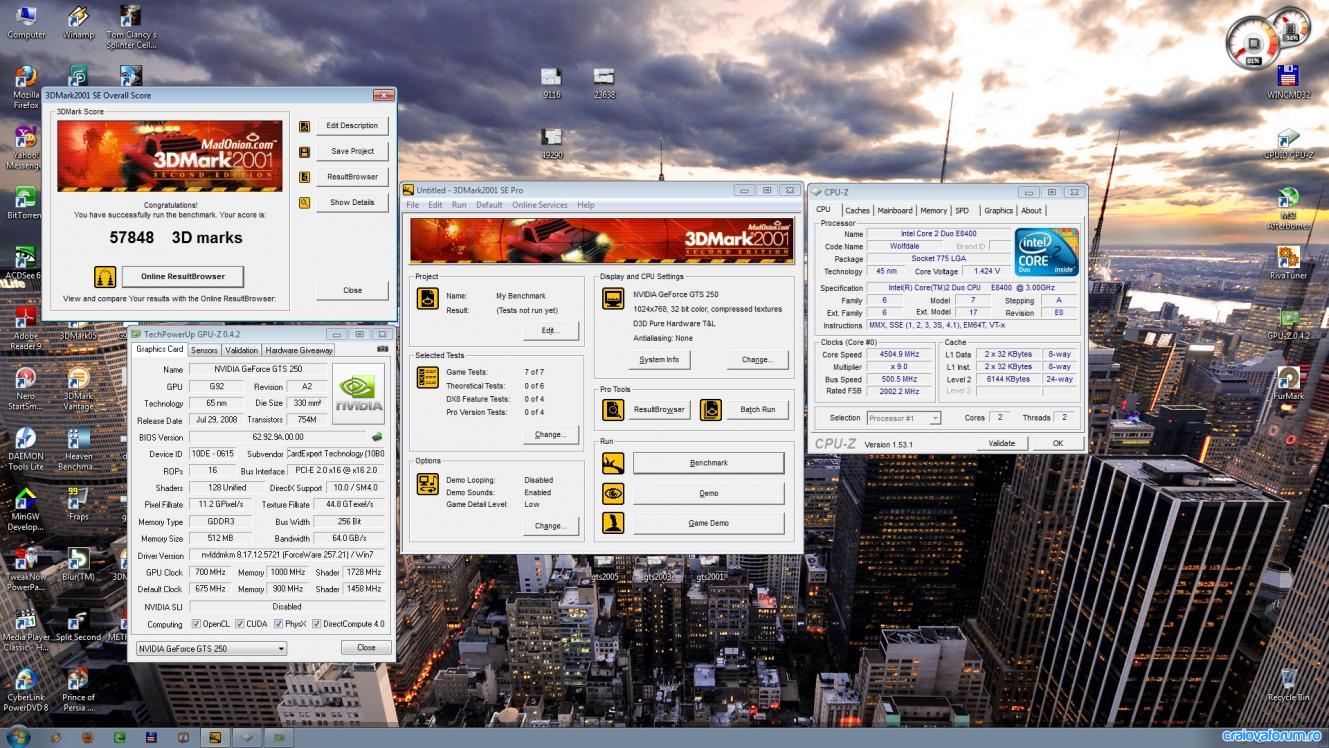
Task: Switch to the Validation tab in GPU-Z
Action: tap(241, 350)
